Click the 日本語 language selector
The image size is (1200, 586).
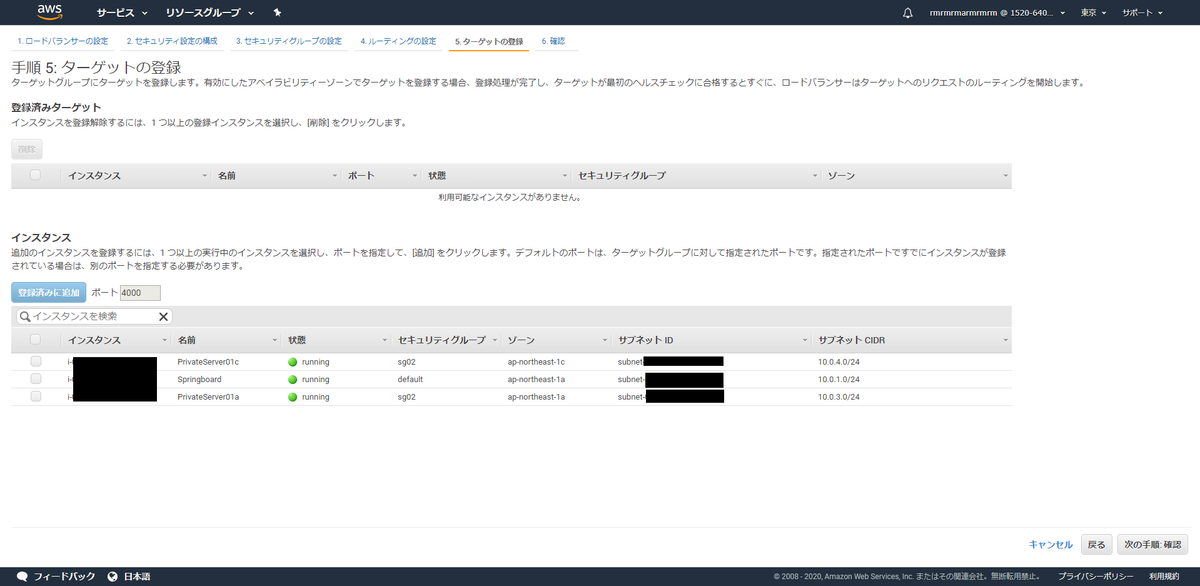pyautogui.click(x=136, y=577)
